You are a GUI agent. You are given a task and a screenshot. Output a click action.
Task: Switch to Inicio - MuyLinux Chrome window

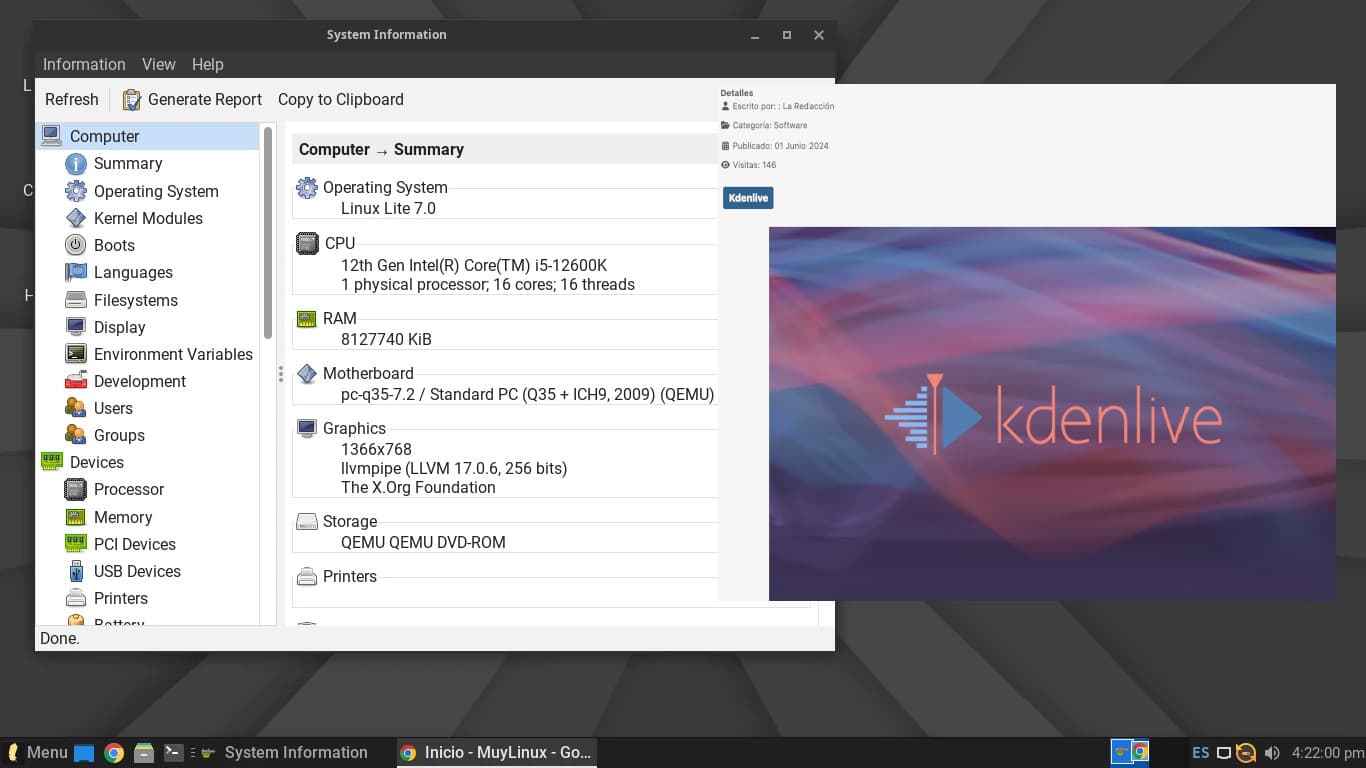point(496,752)
